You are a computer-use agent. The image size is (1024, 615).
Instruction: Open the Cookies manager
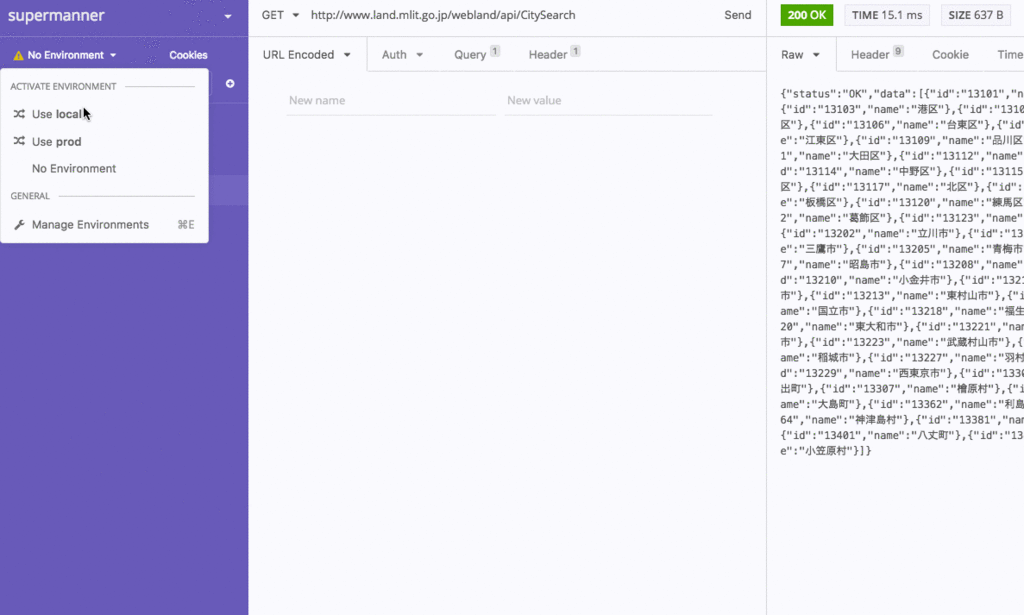click(188, 55)
